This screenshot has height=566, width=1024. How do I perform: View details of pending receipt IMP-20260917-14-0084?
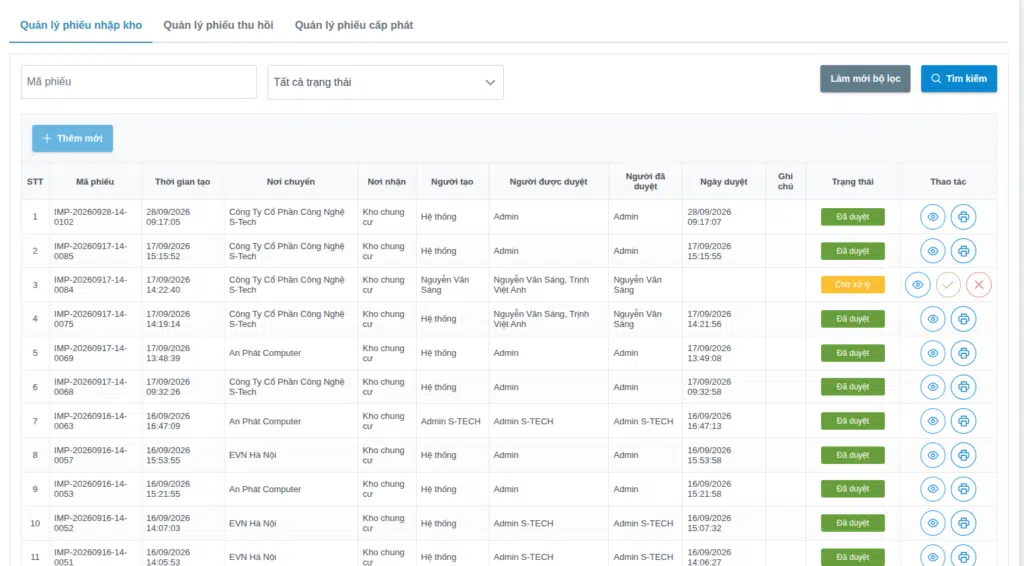918,285
